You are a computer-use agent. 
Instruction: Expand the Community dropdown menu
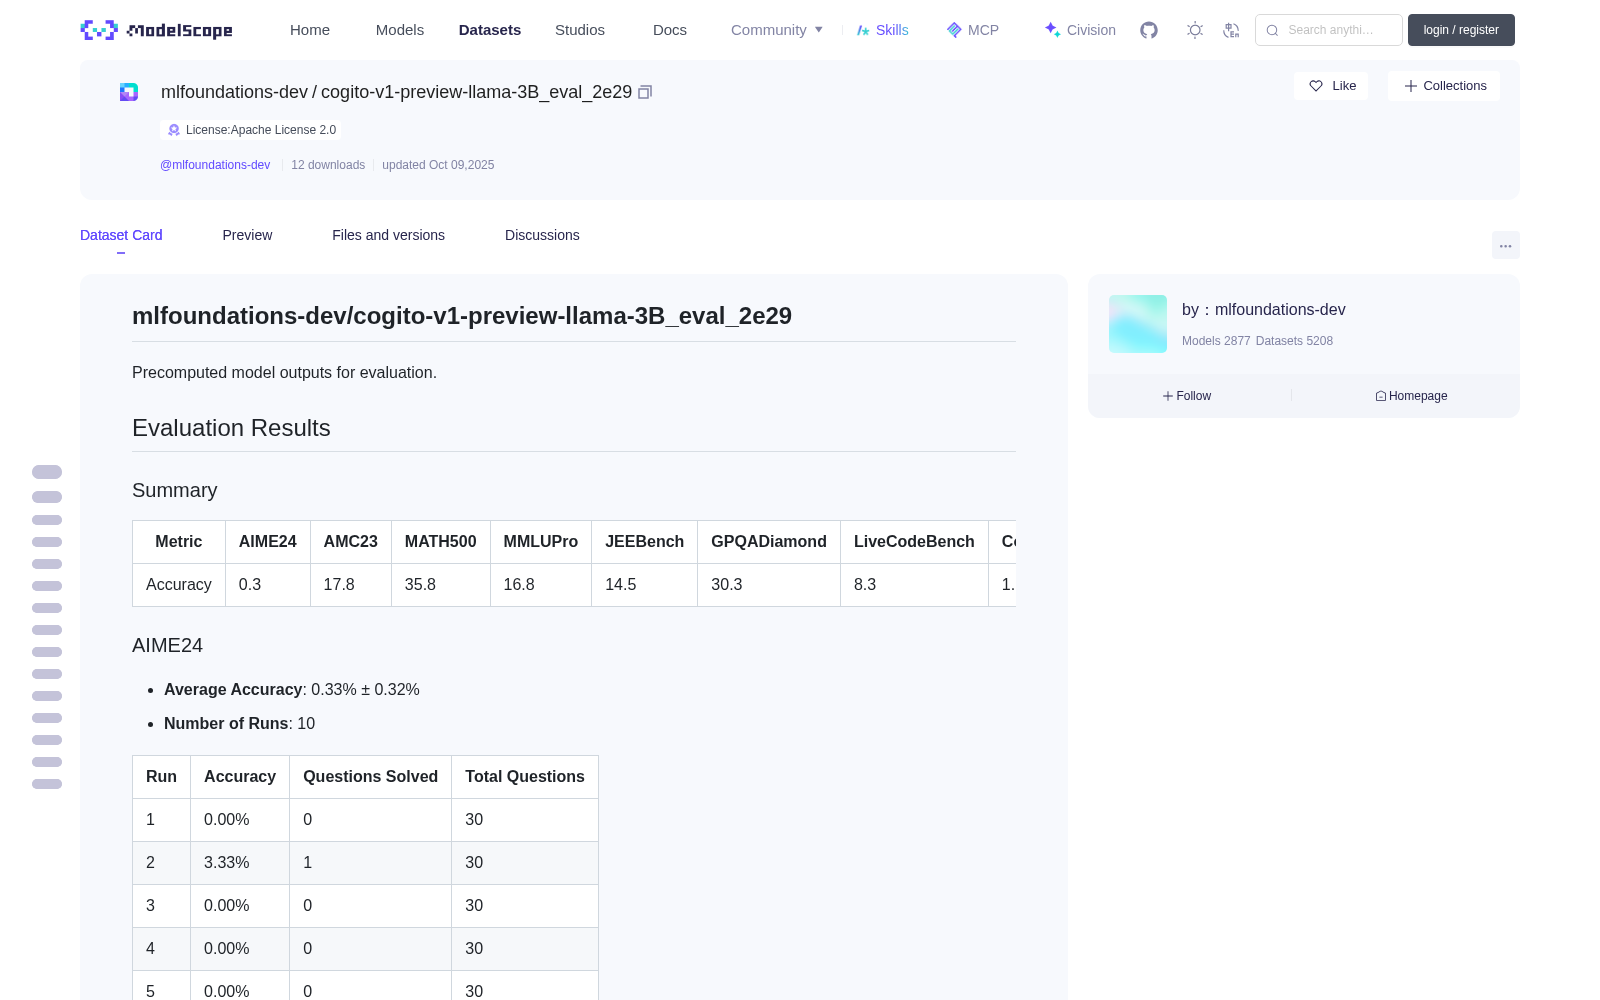tap(777, 30)
